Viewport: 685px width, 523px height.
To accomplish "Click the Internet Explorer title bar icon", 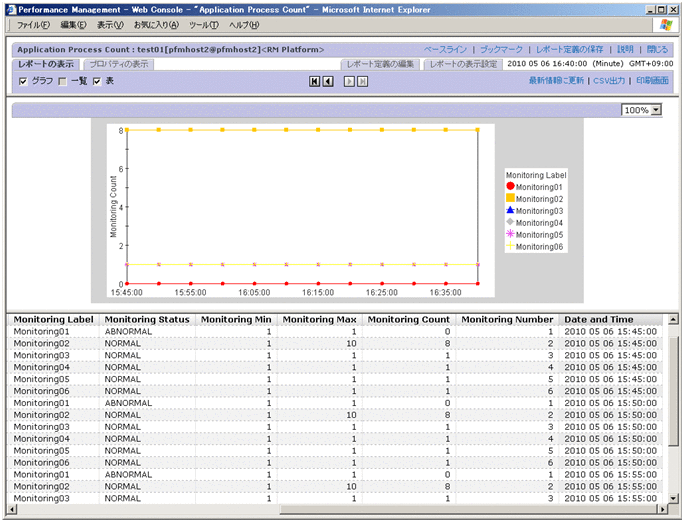I will (9, 8).
